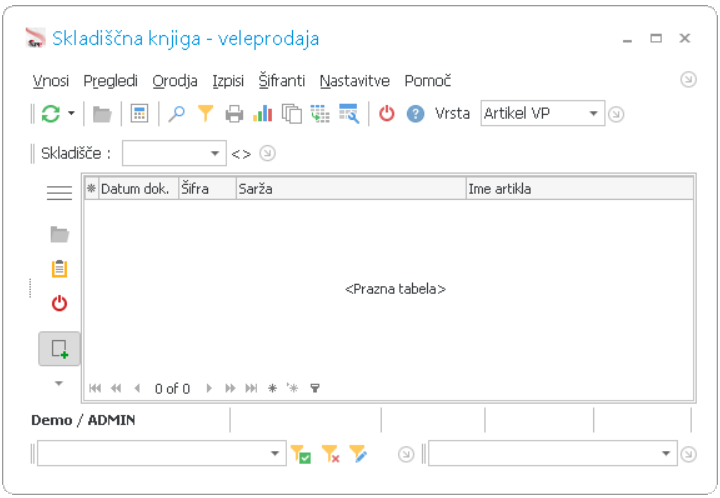Click the menu bar customize arrow circle
This screenshot has height=498, width=720.
coord(688,80)
